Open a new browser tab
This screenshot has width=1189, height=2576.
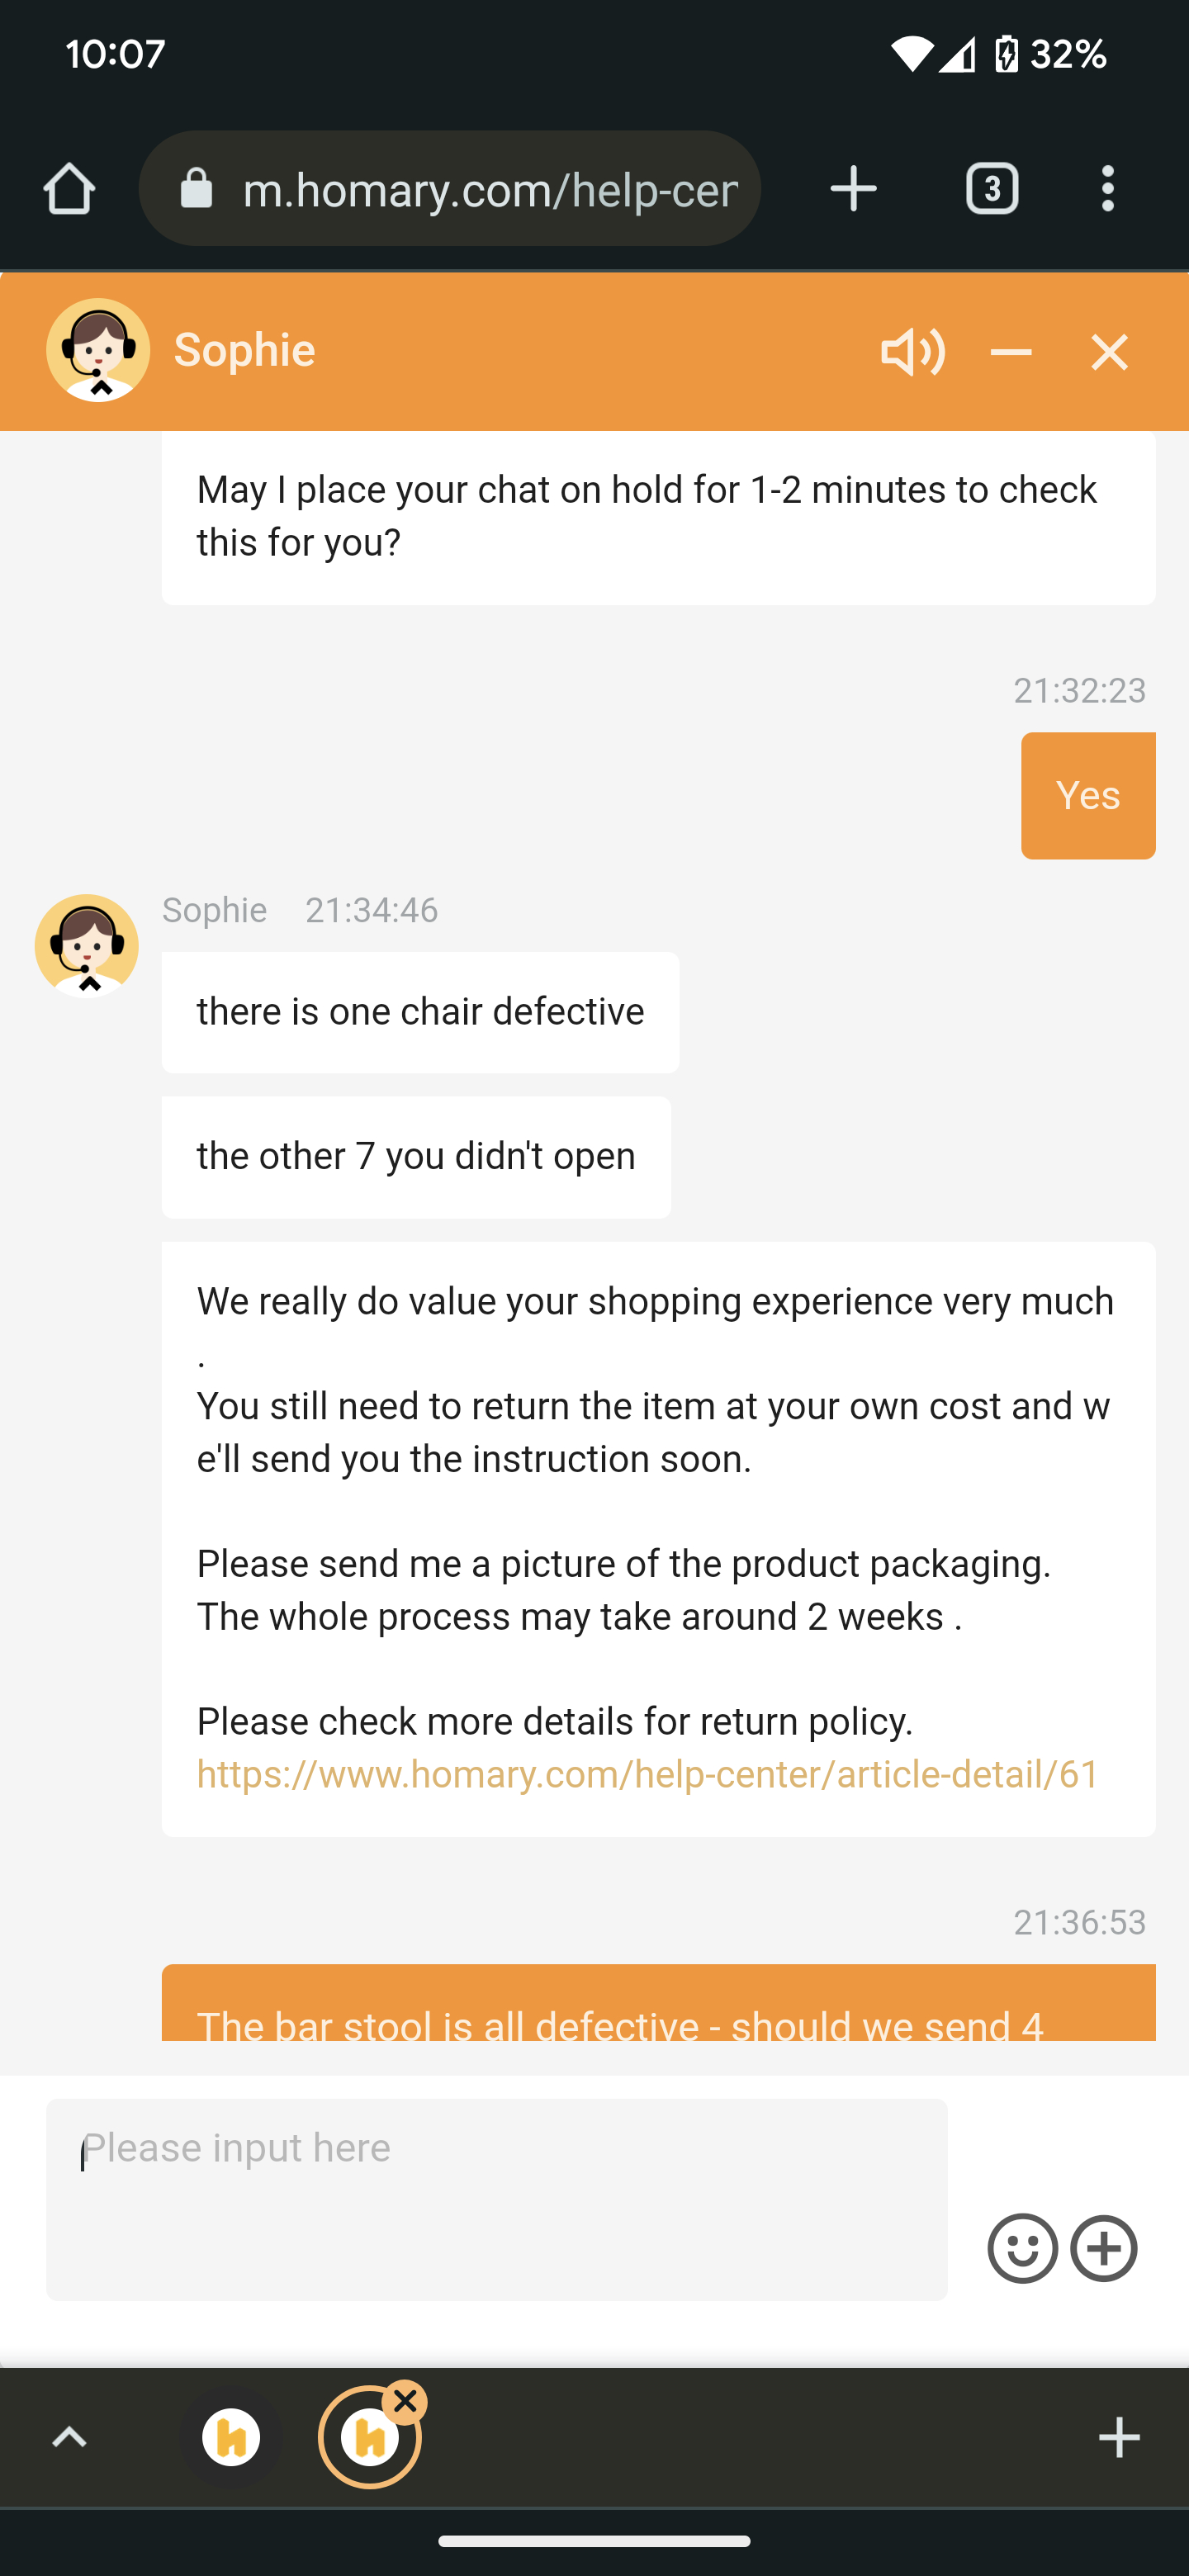(853, 188)
